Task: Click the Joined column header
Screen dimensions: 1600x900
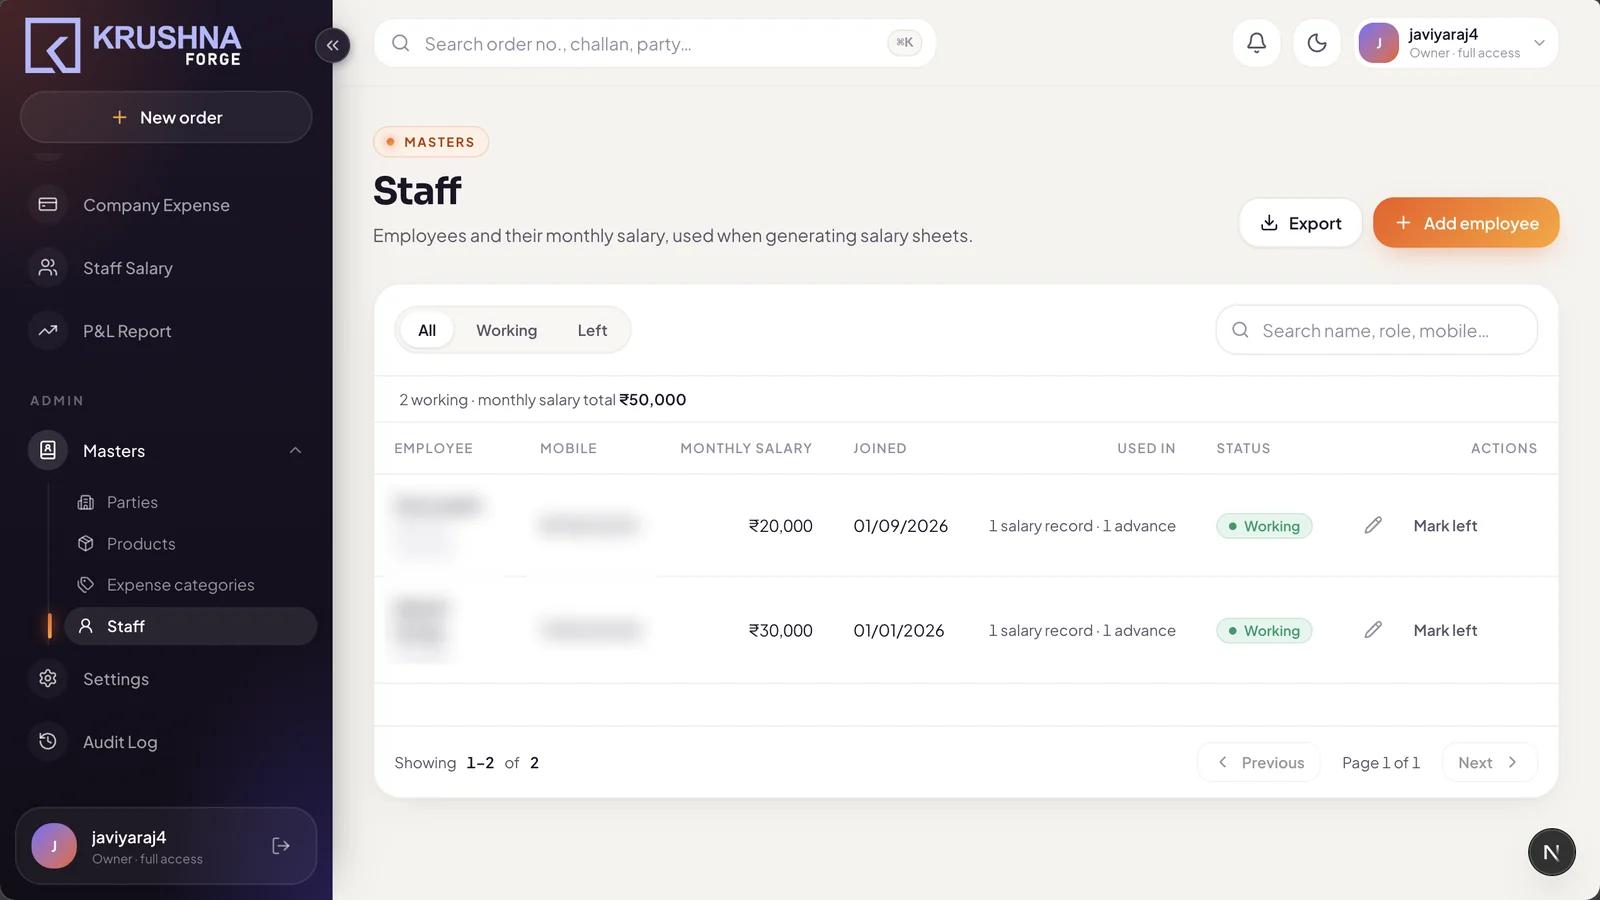Action: point(880,448)
